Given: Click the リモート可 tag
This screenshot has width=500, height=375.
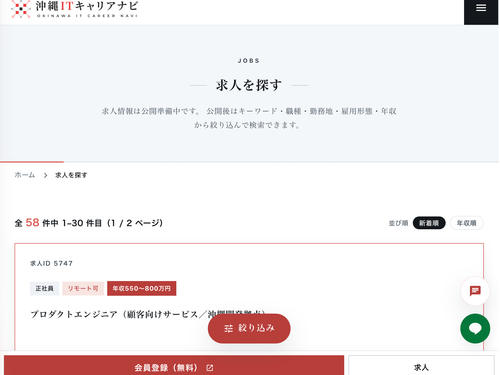Looking at the screenshot, I should pos(83,288).
